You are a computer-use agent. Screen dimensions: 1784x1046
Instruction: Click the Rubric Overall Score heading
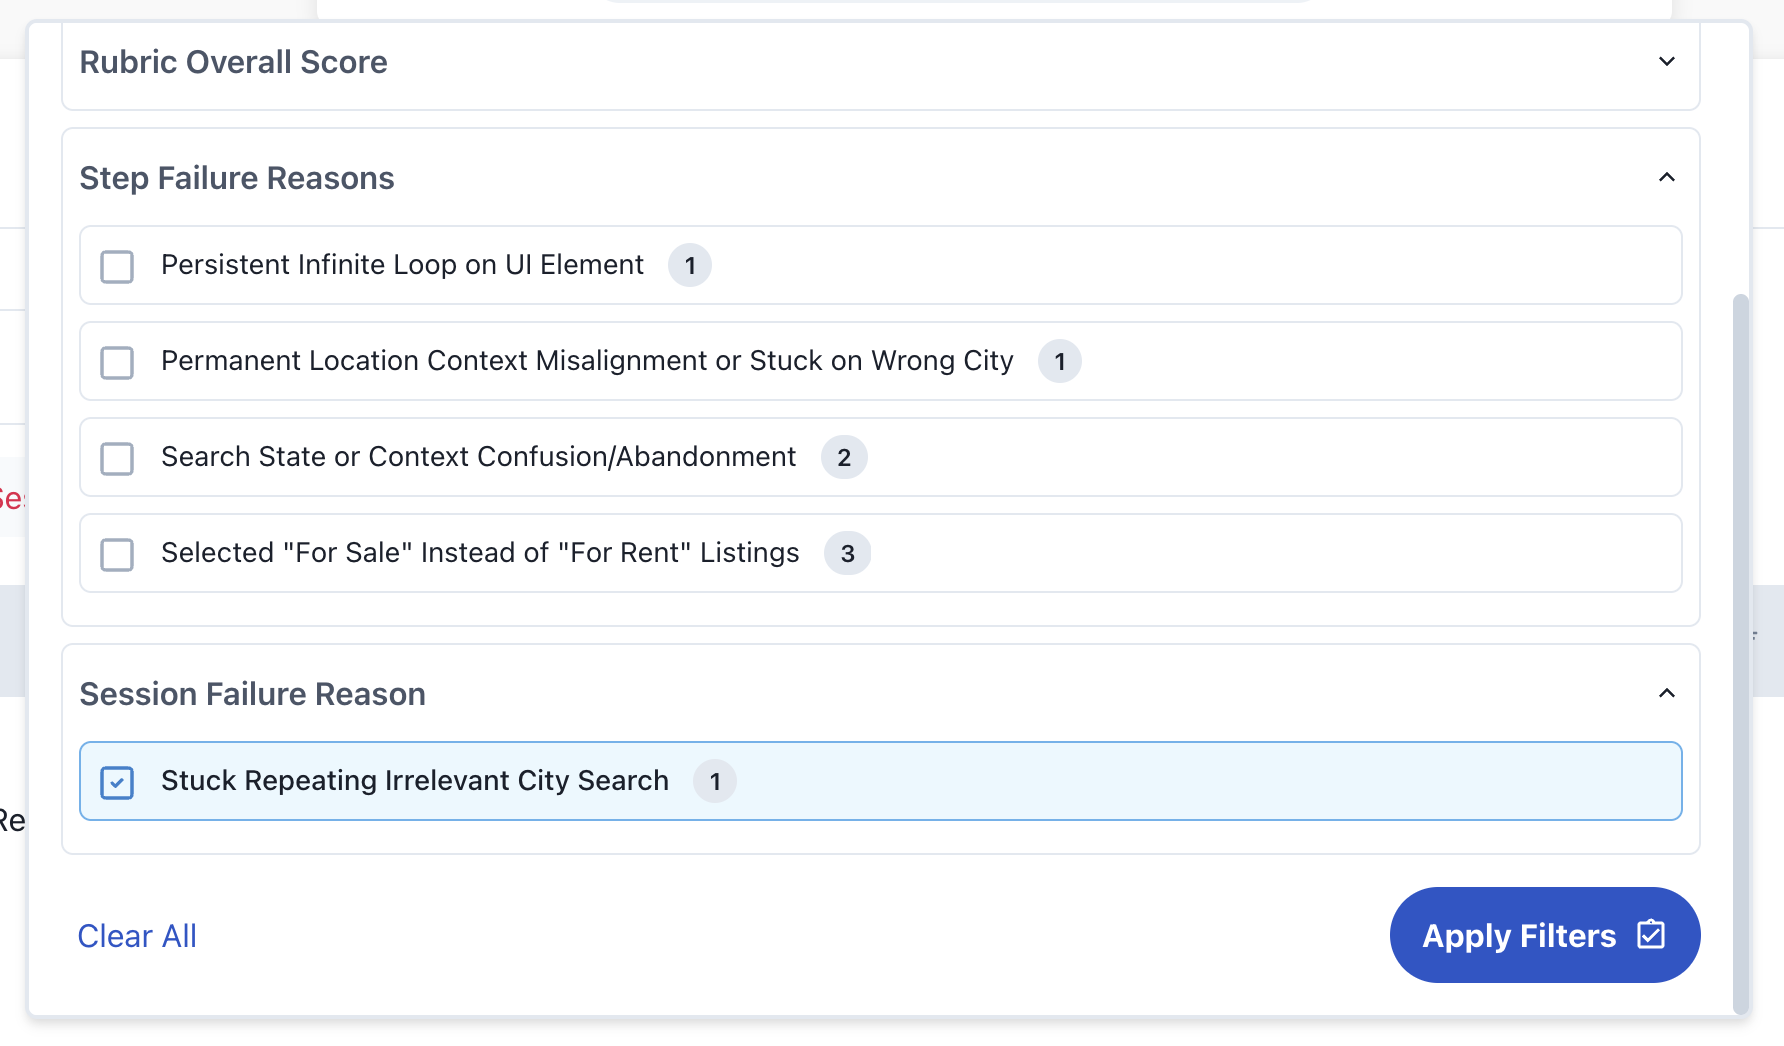click(x=233, y=62)
